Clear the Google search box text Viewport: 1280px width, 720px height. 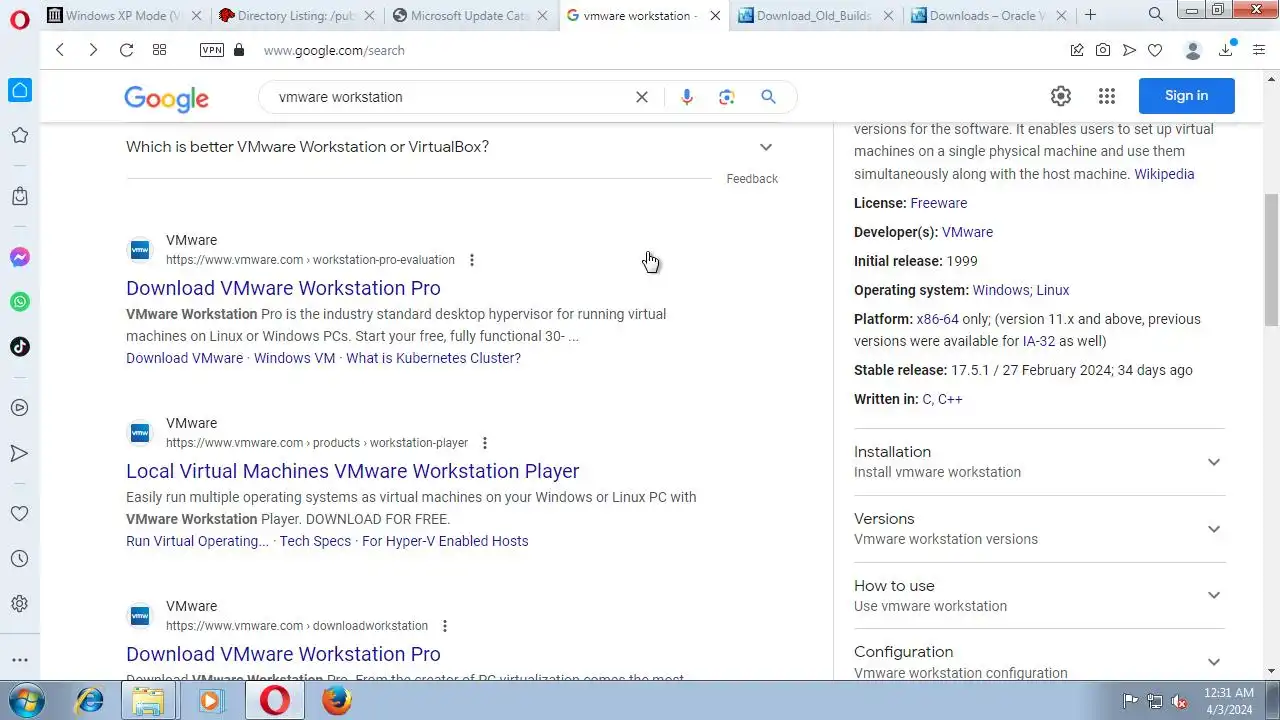coord(642,97)
